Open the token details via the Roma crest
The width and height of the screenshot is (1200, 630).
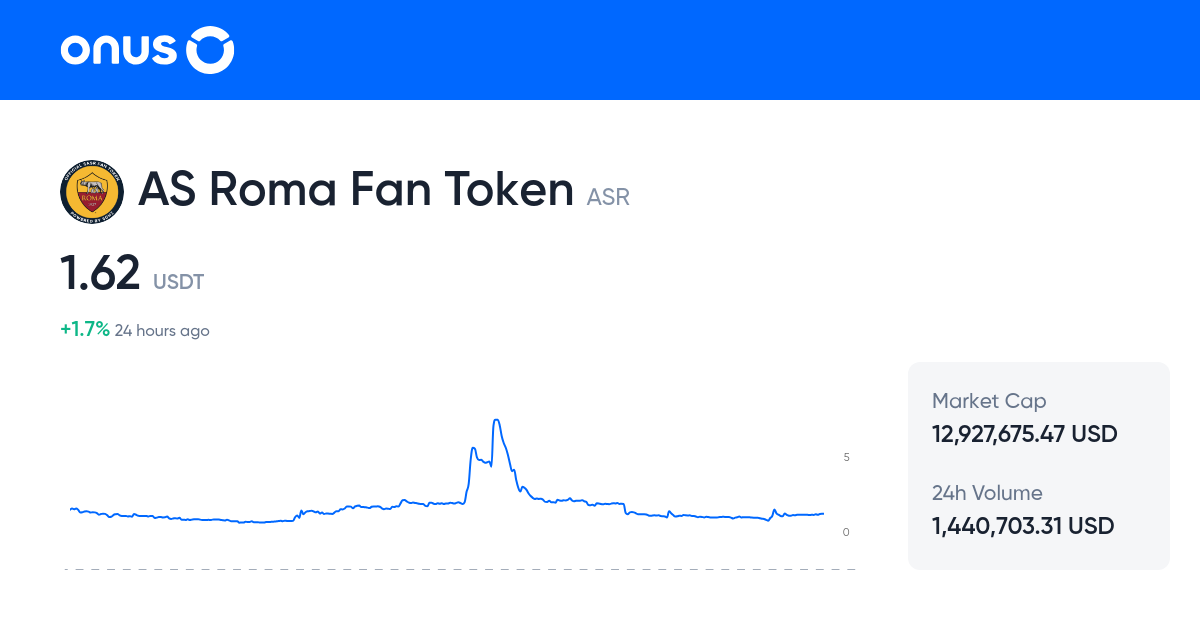91,191
